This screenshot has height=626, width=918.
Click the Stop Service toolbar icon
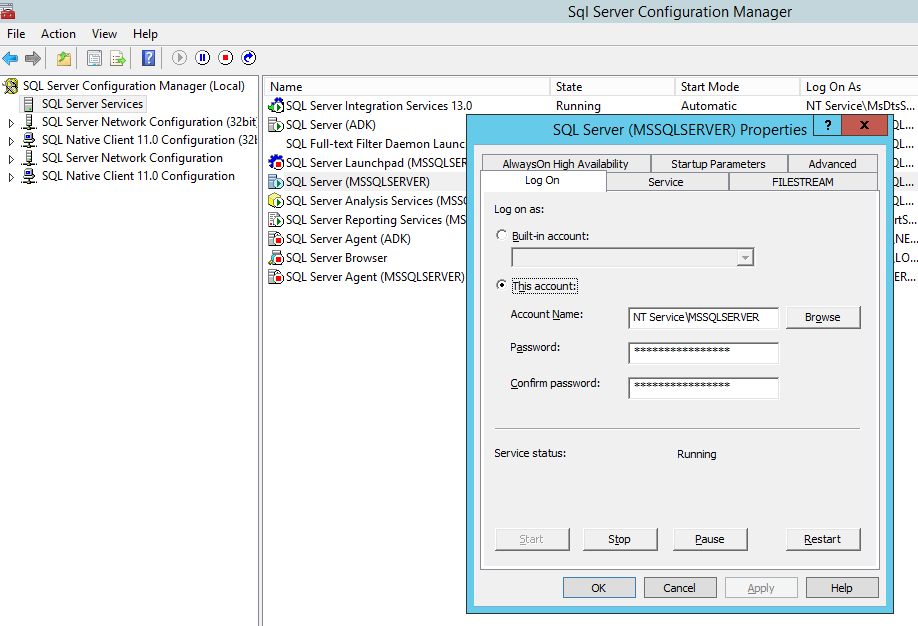(225, 57)
